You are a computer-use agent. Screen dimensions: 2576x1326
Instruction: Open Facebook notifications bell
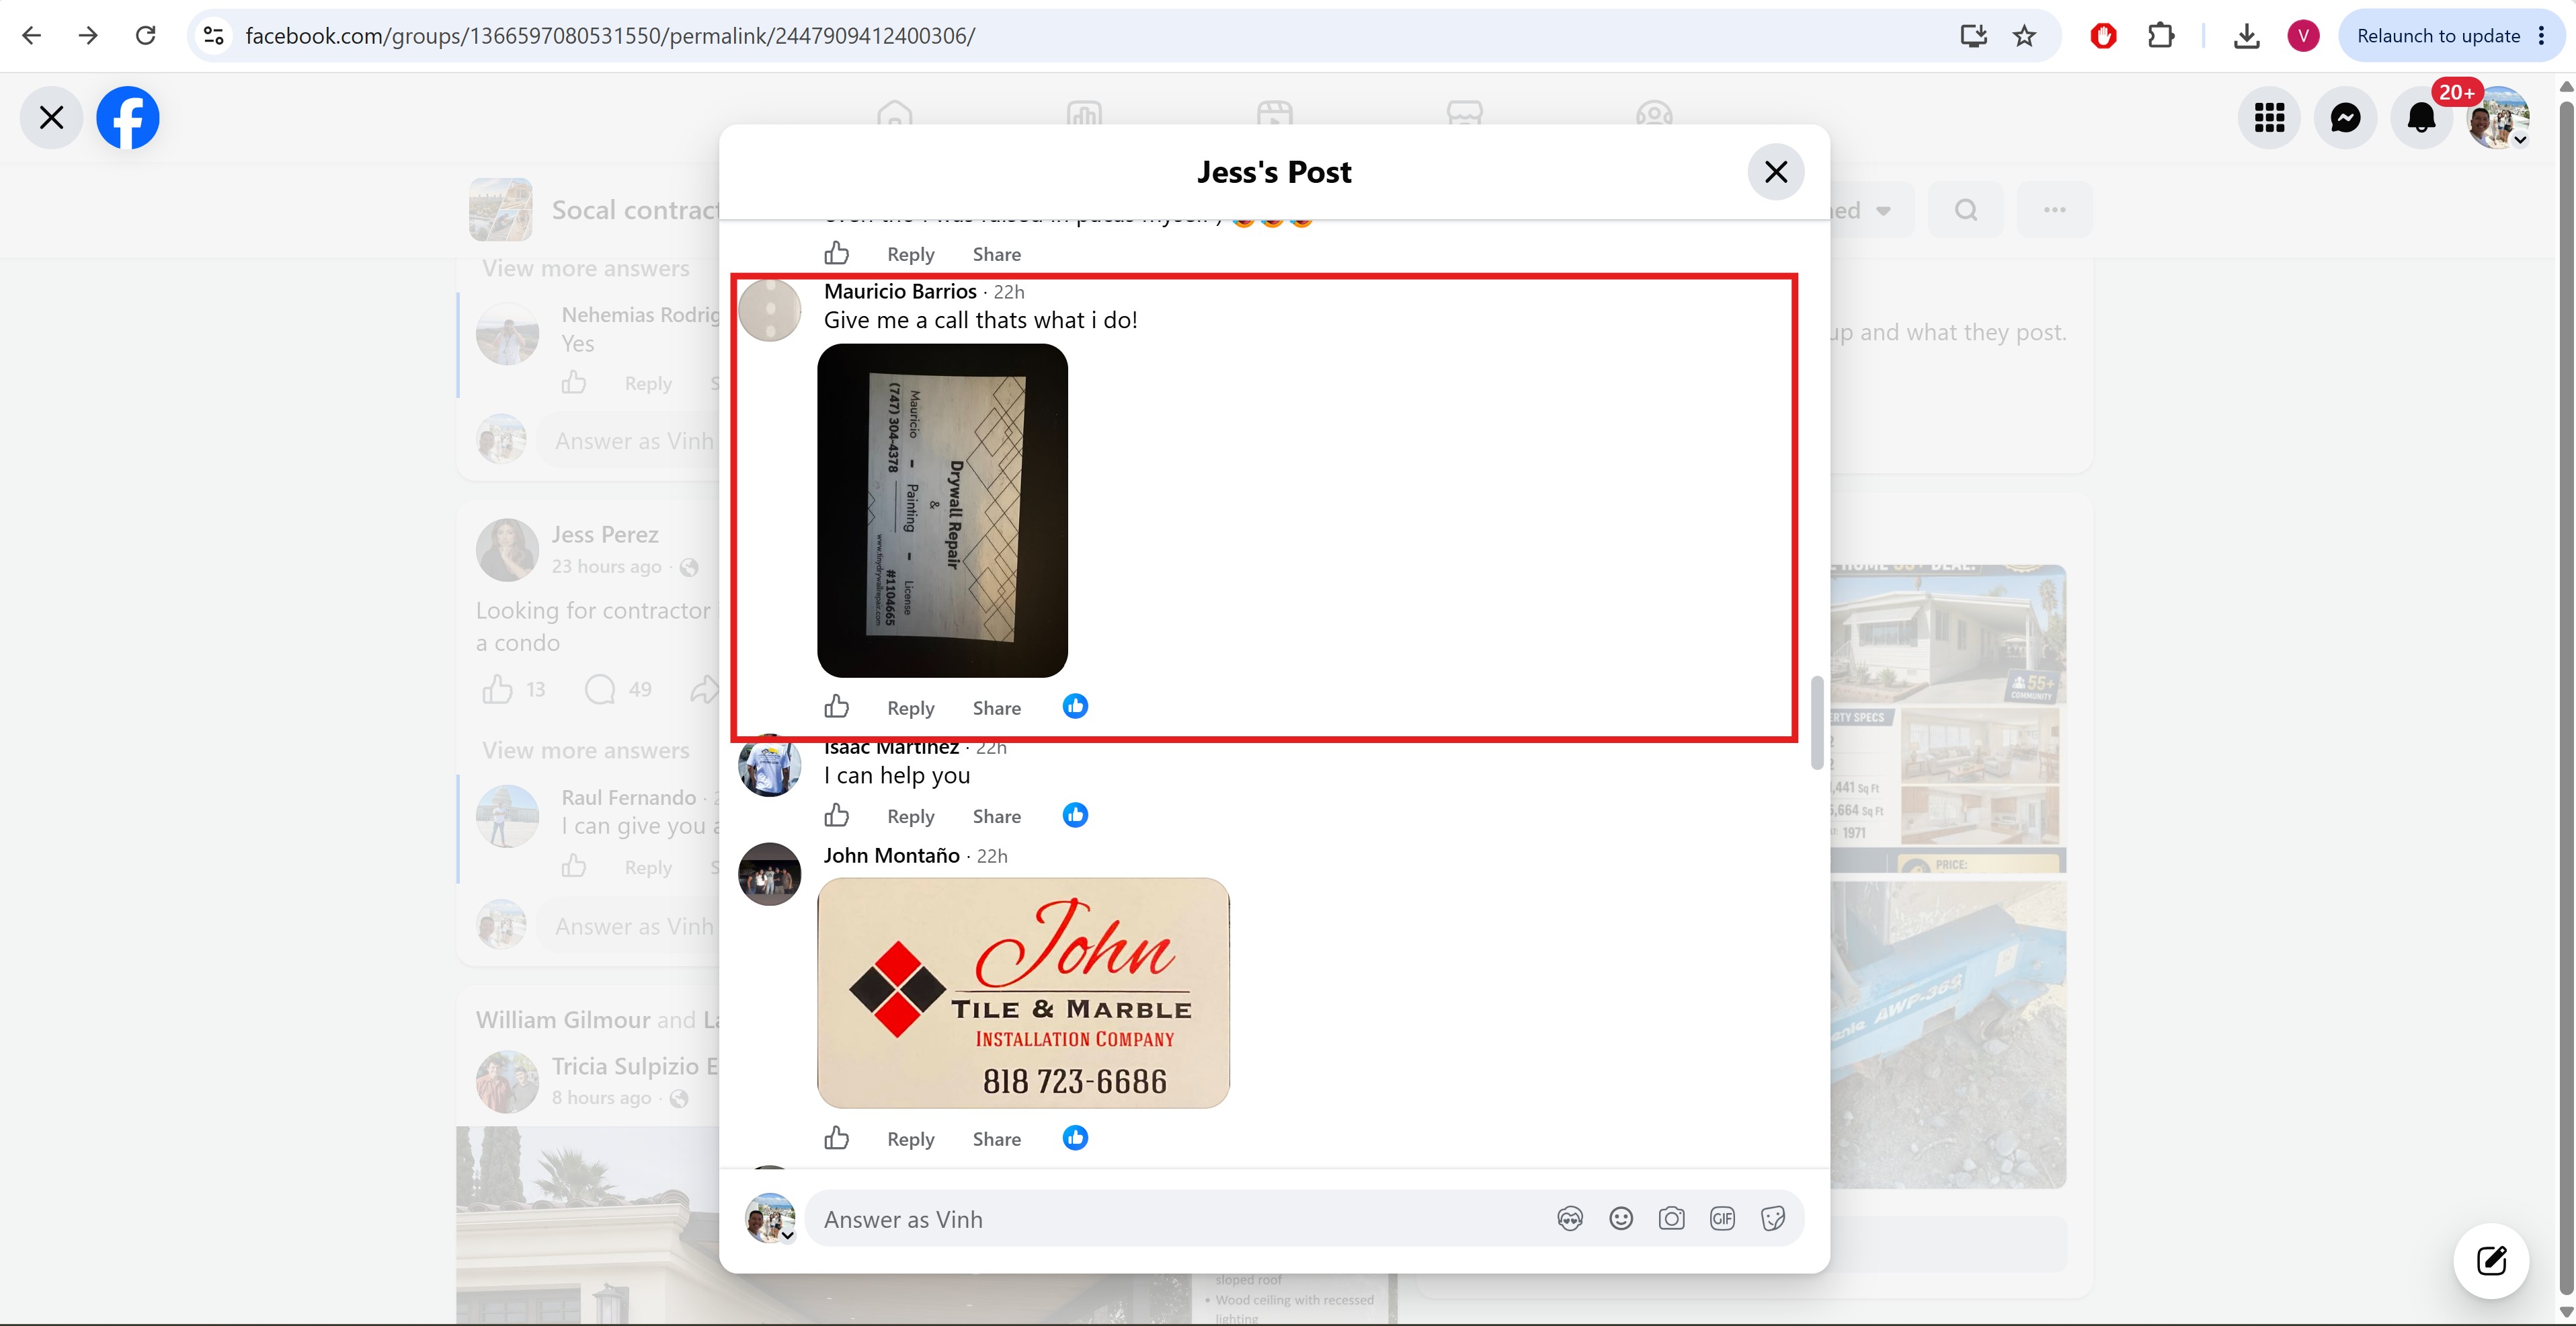pyautogui.click(x=2421, y=118)
